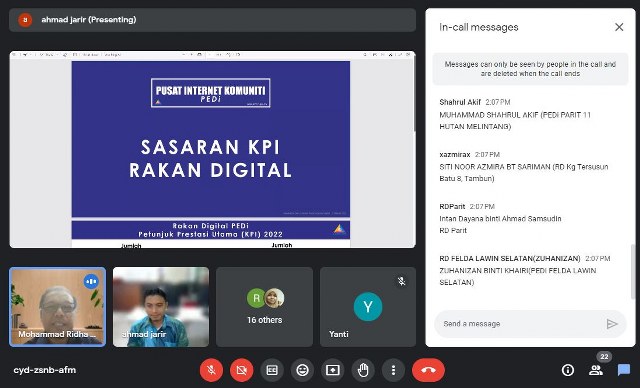Toggle closed captions button
The width and height of the screenshot is (640, 388).
coord(272,370)
